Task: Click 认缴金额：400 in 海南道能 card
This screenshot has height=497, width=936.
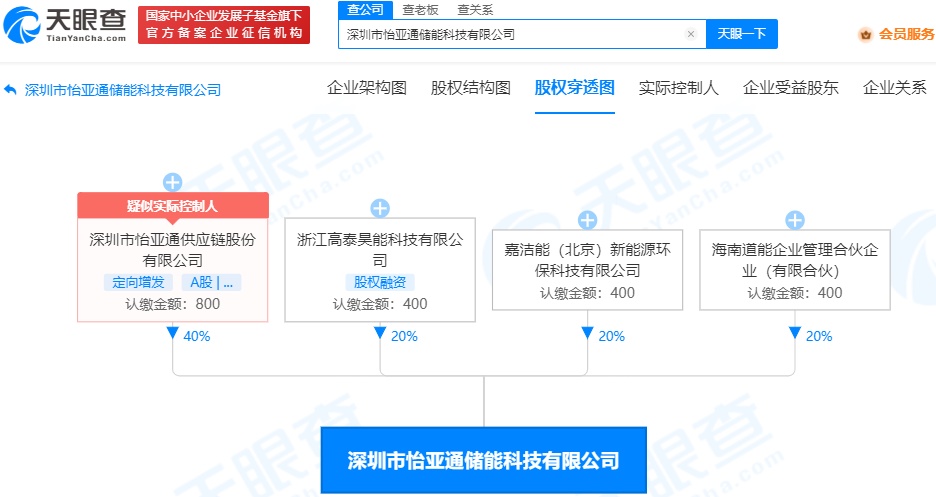Action: click(795, 293)
